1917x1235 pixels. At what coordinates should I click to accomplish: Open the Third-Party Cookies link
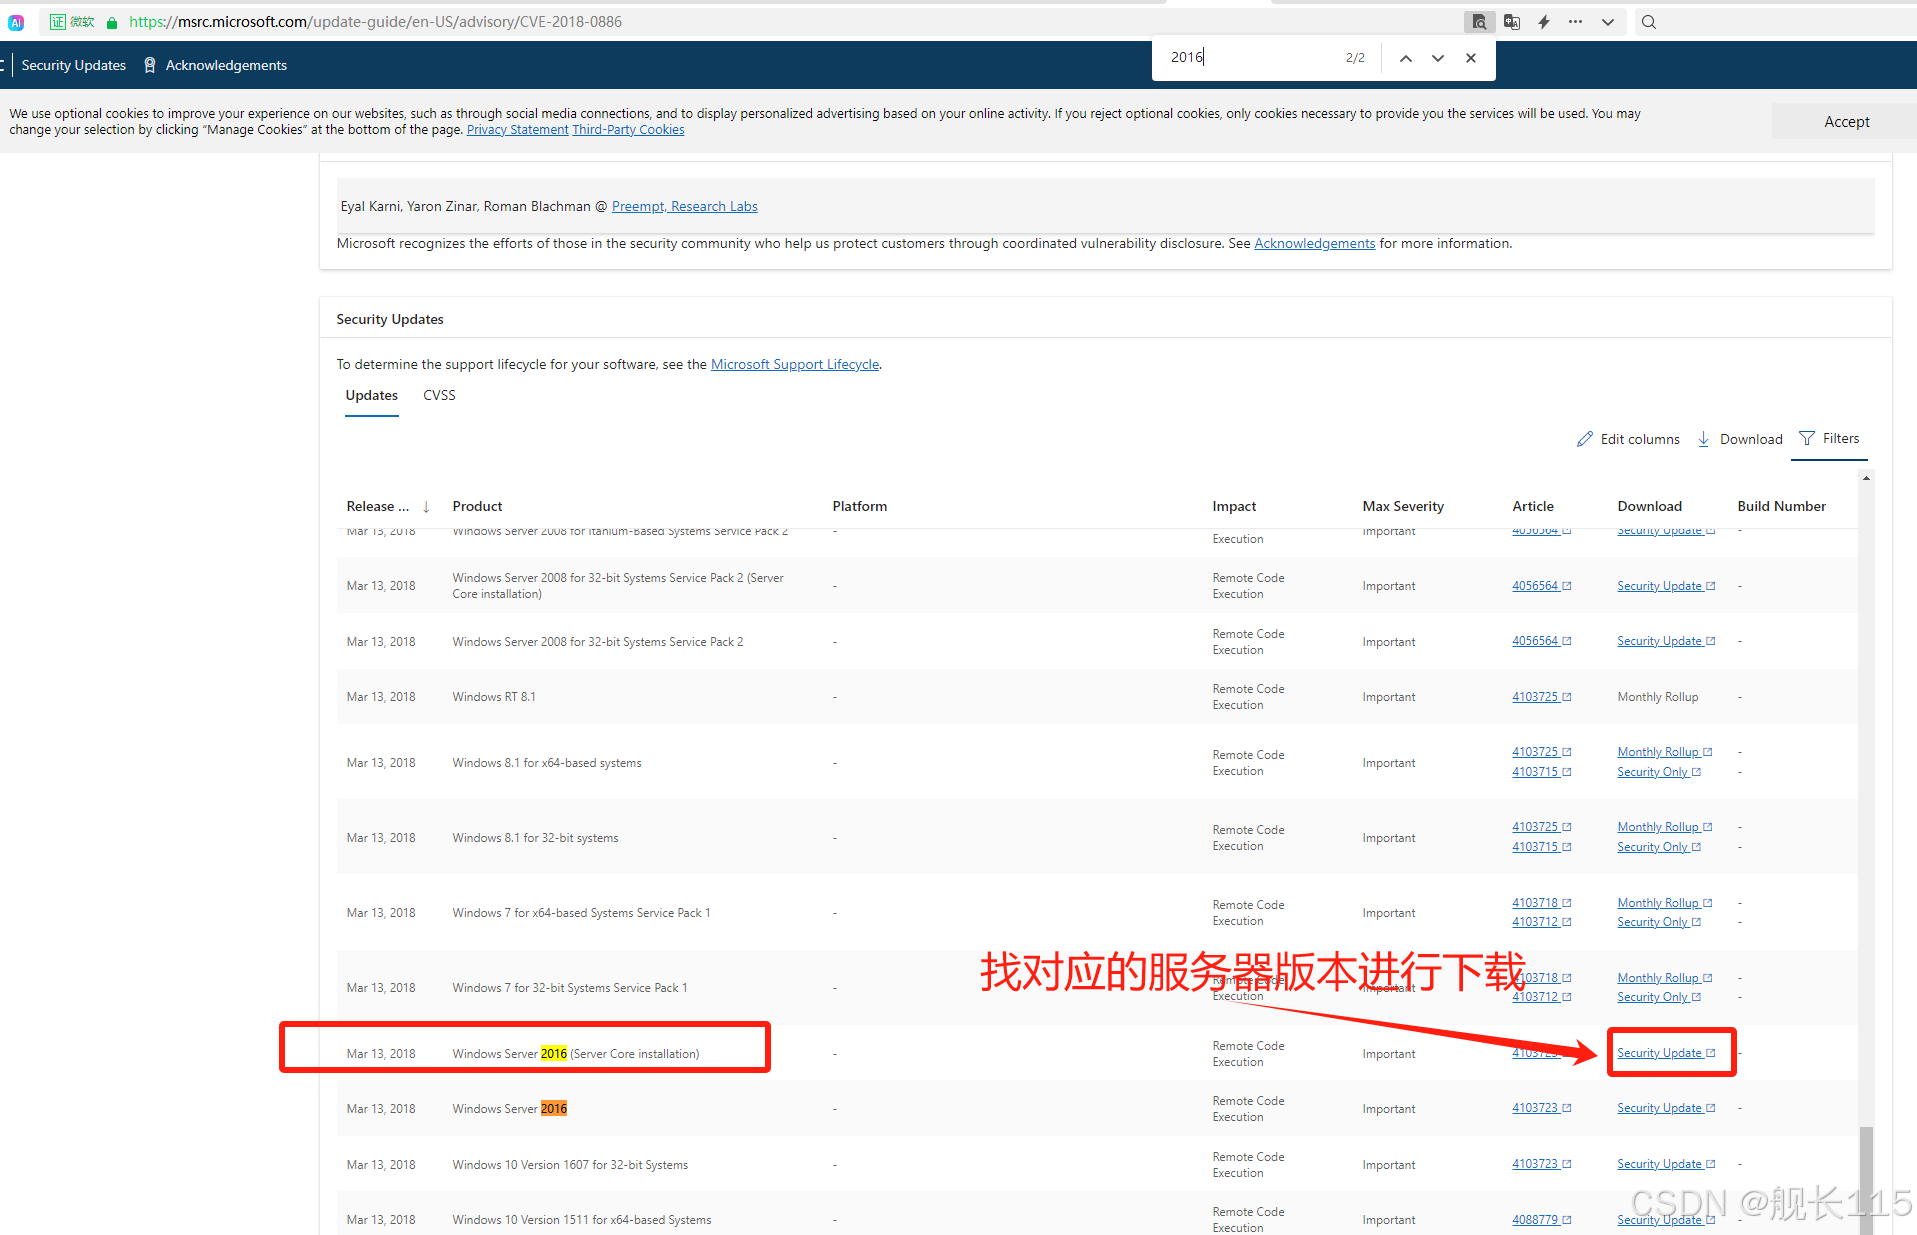[628, 130]
